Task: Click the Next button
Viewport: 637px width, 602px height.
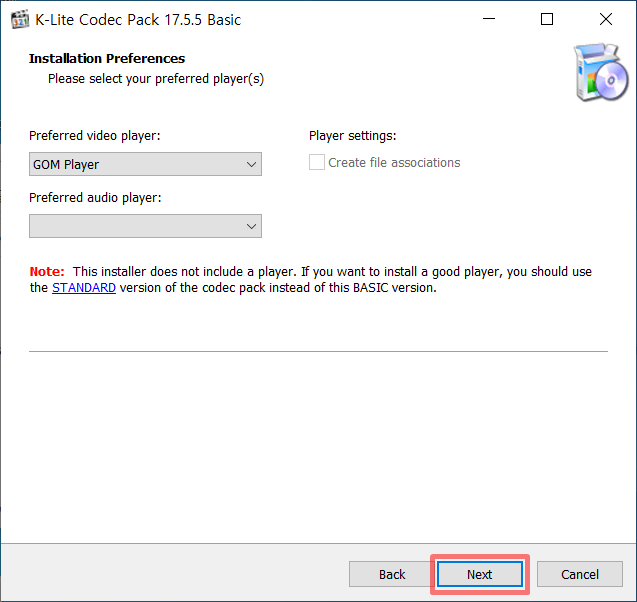Action: [480, 574]
